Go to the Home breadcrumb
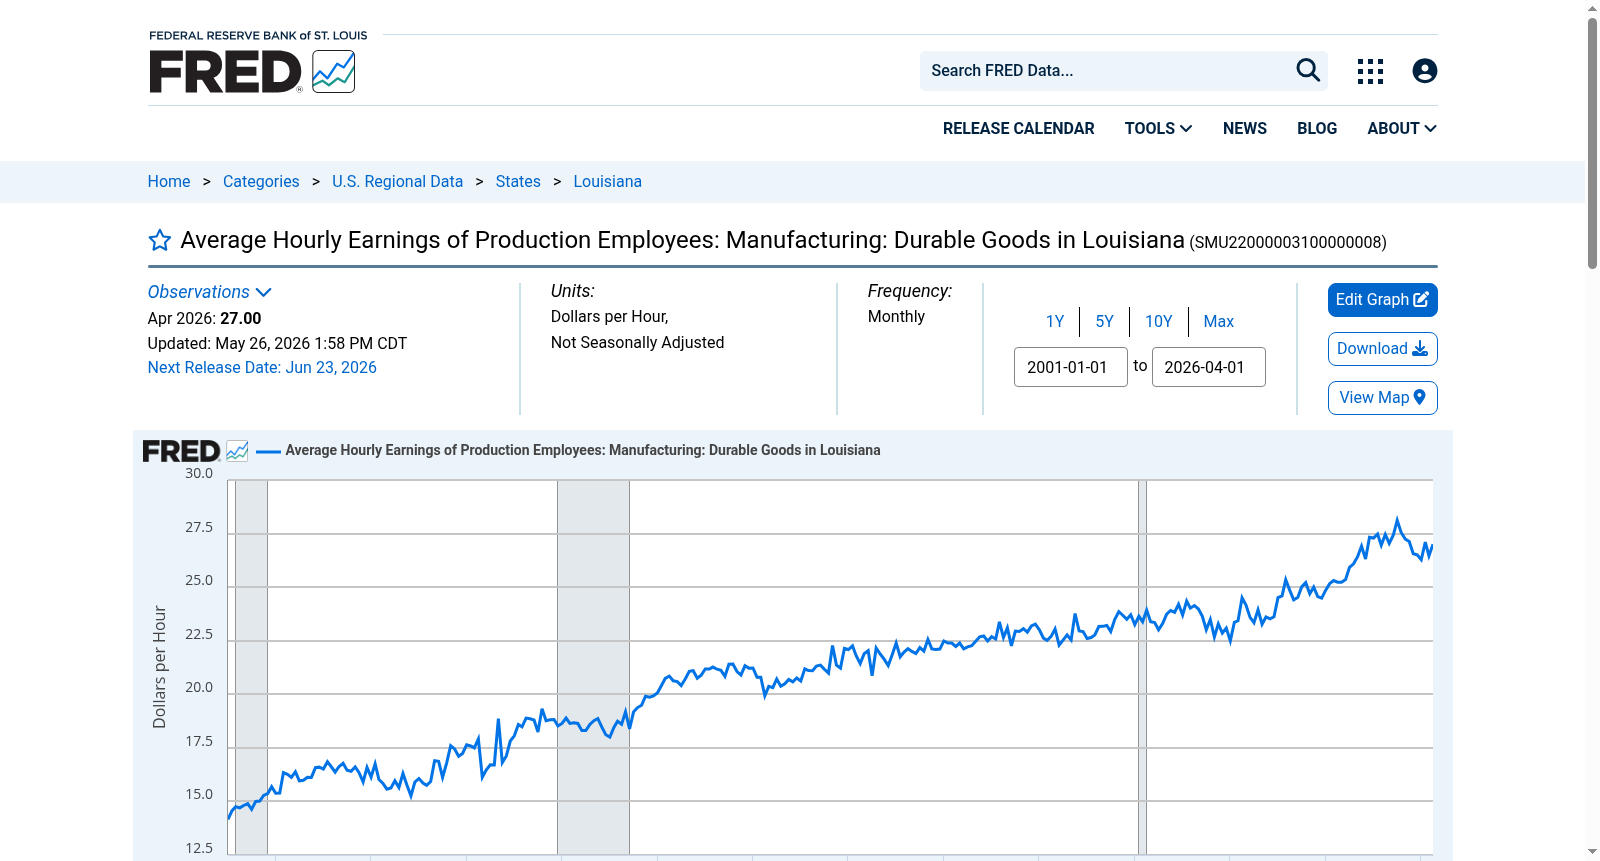The height and width of the screenshot is (861, 1600). 169,181
